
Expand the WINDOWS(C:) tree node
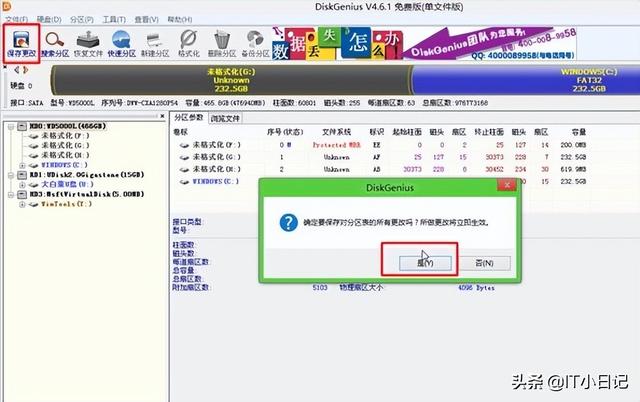pyautogui.click(x=22, y=165)
